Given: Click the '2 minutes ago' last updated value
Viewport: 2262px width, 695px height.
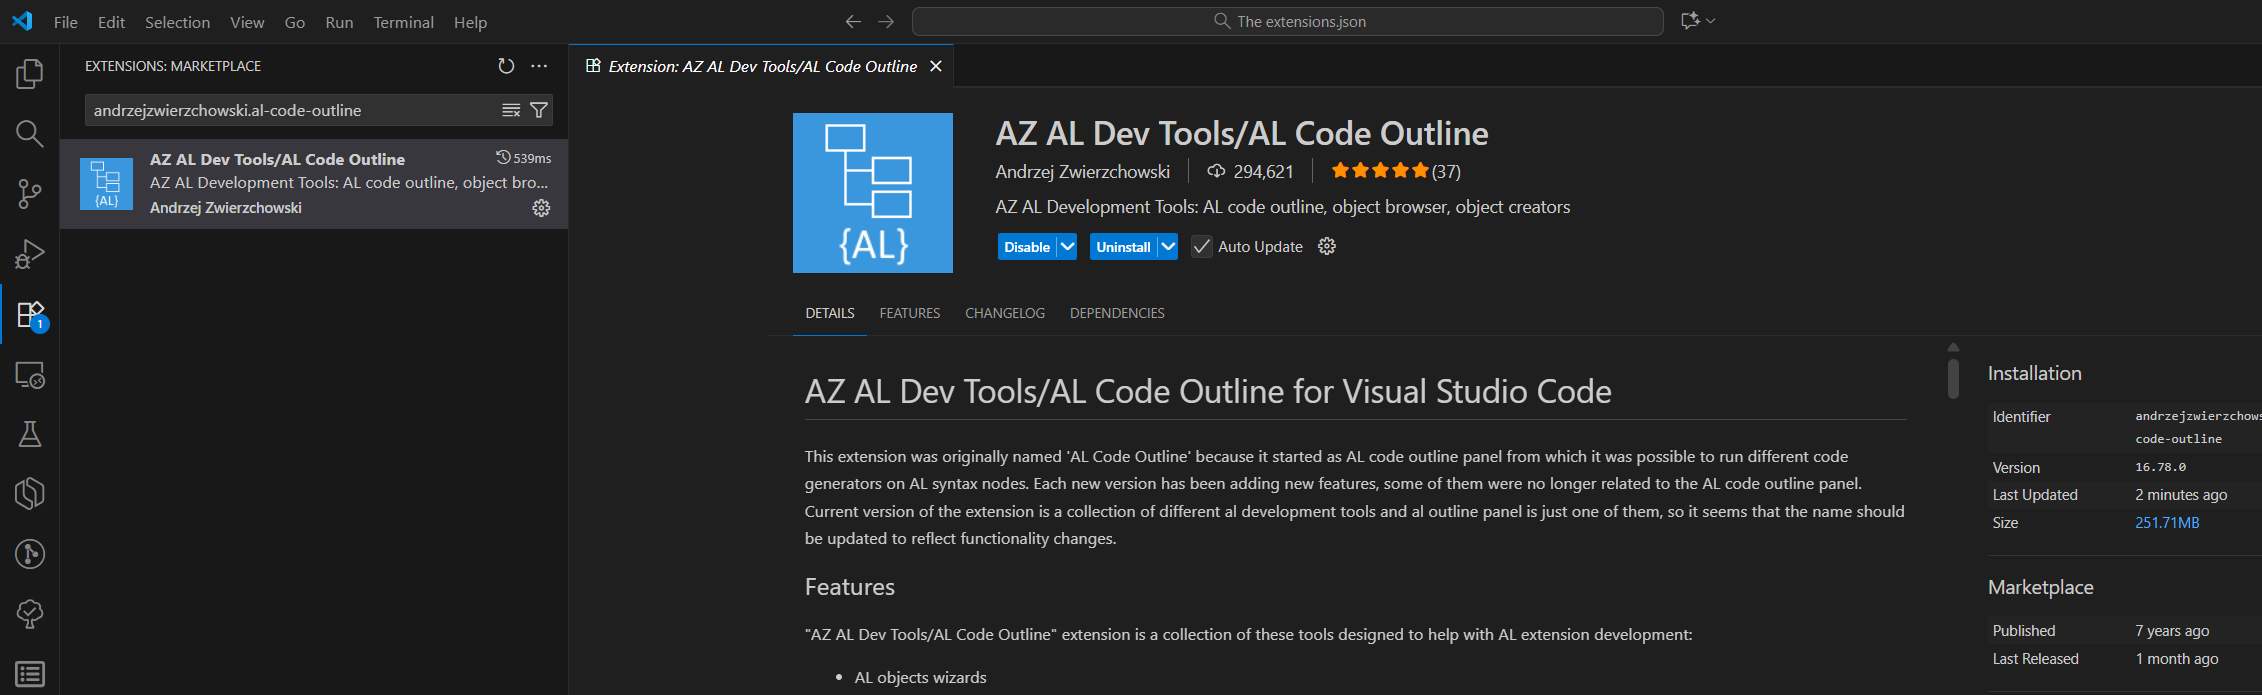Looking at the screenshot, I should pos(2181,494).
